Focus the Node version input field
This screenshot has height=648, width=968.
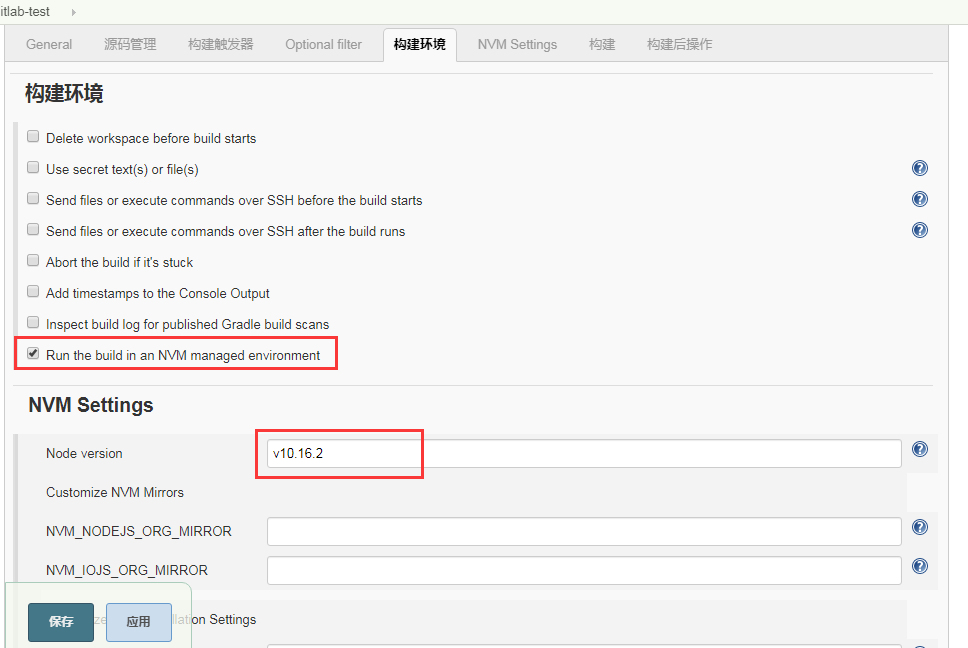pos(584,454)
